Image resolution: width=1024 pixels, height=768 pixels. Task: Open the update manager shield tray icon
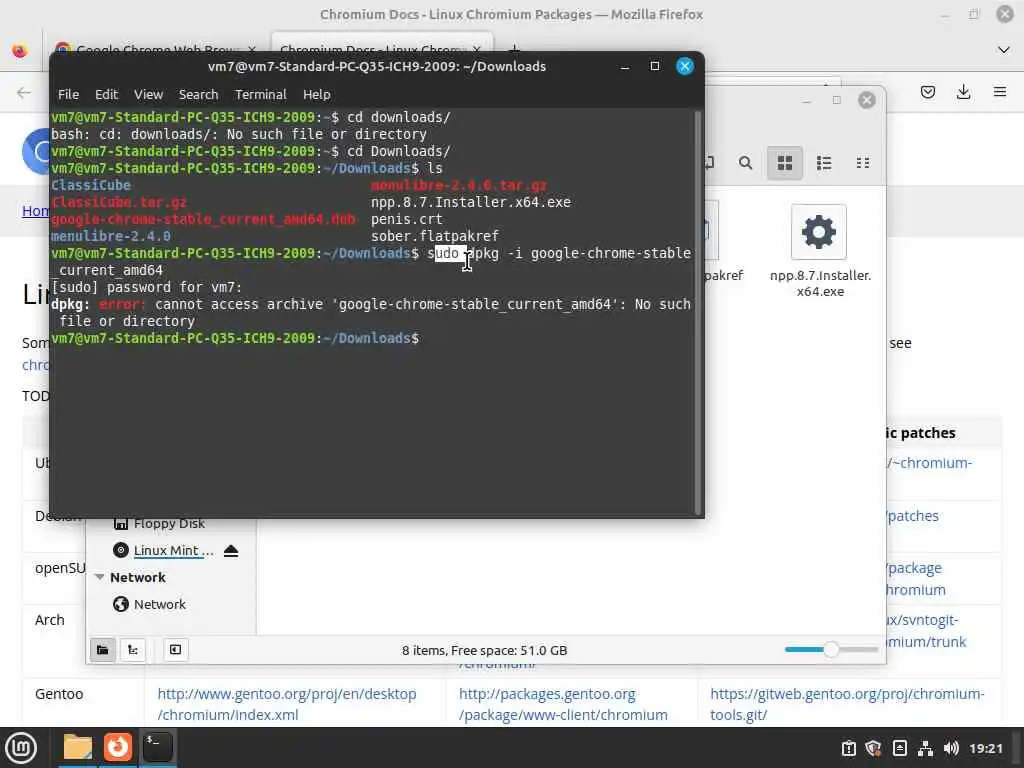point(873,748)
